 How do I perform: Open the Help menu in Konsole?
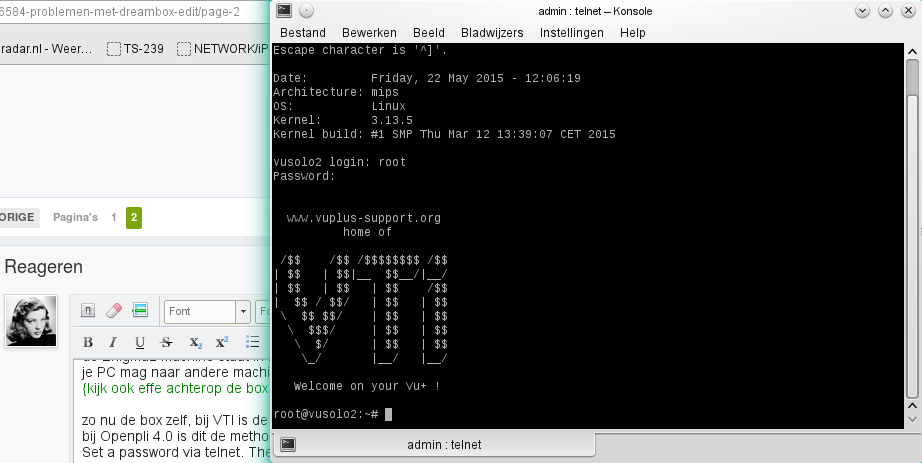point(633,33)
